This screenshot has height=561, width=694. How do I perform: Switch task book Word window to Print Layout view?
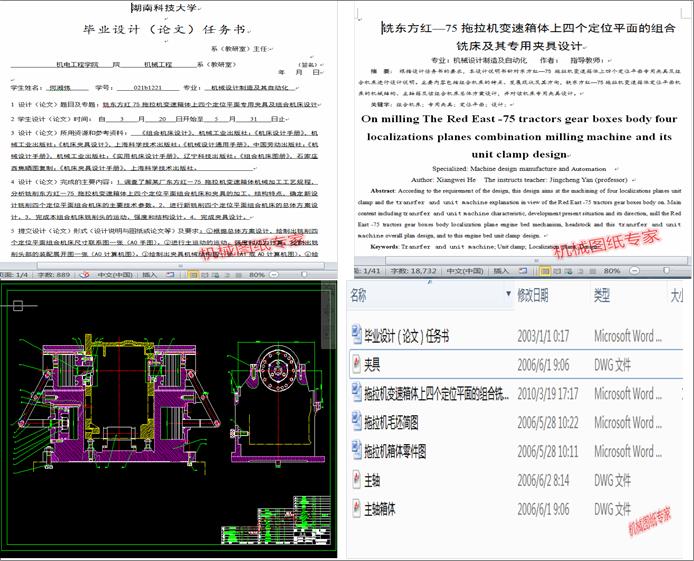coord(193,275)
